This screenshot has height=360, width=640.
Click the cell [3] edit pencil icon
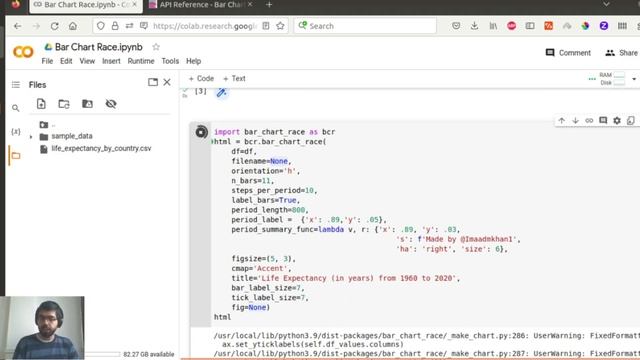click(x=221, y=93)
